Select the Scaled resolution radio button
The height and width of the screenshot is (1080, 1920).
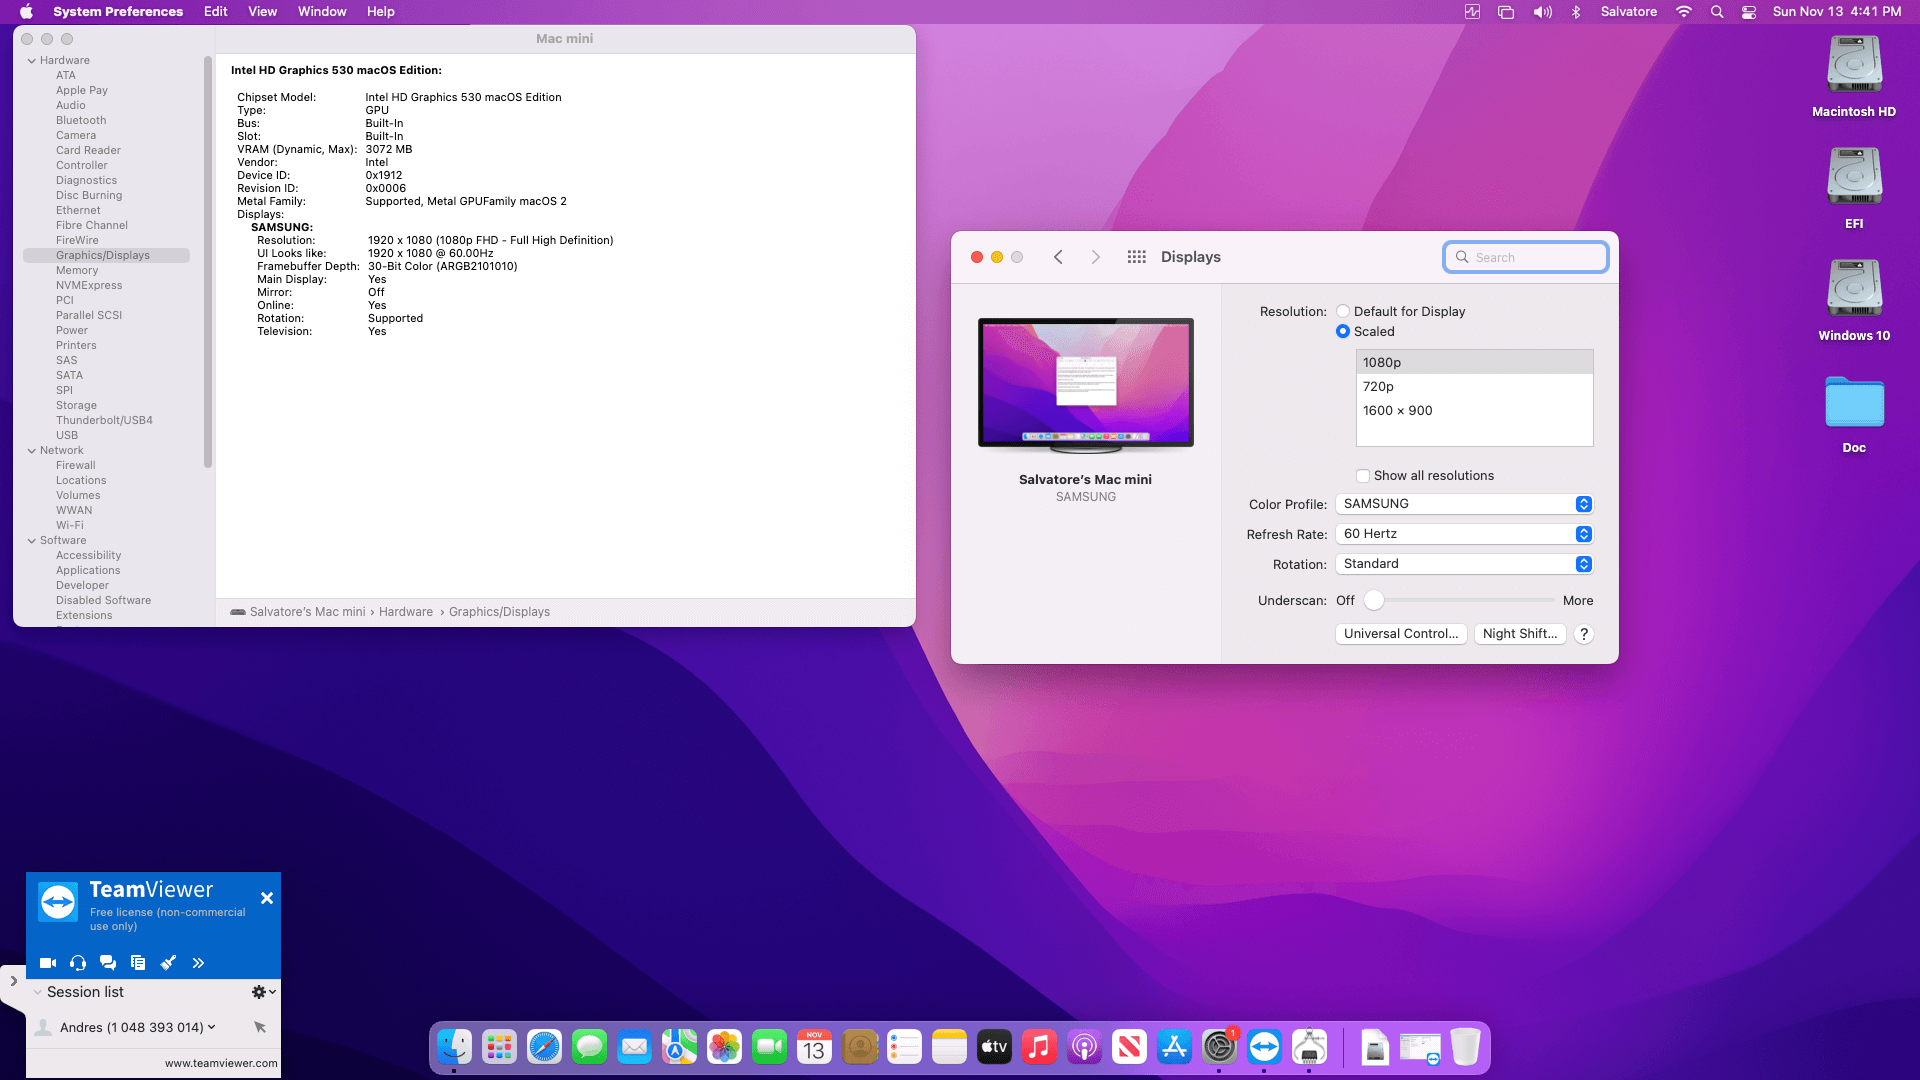1343,331
